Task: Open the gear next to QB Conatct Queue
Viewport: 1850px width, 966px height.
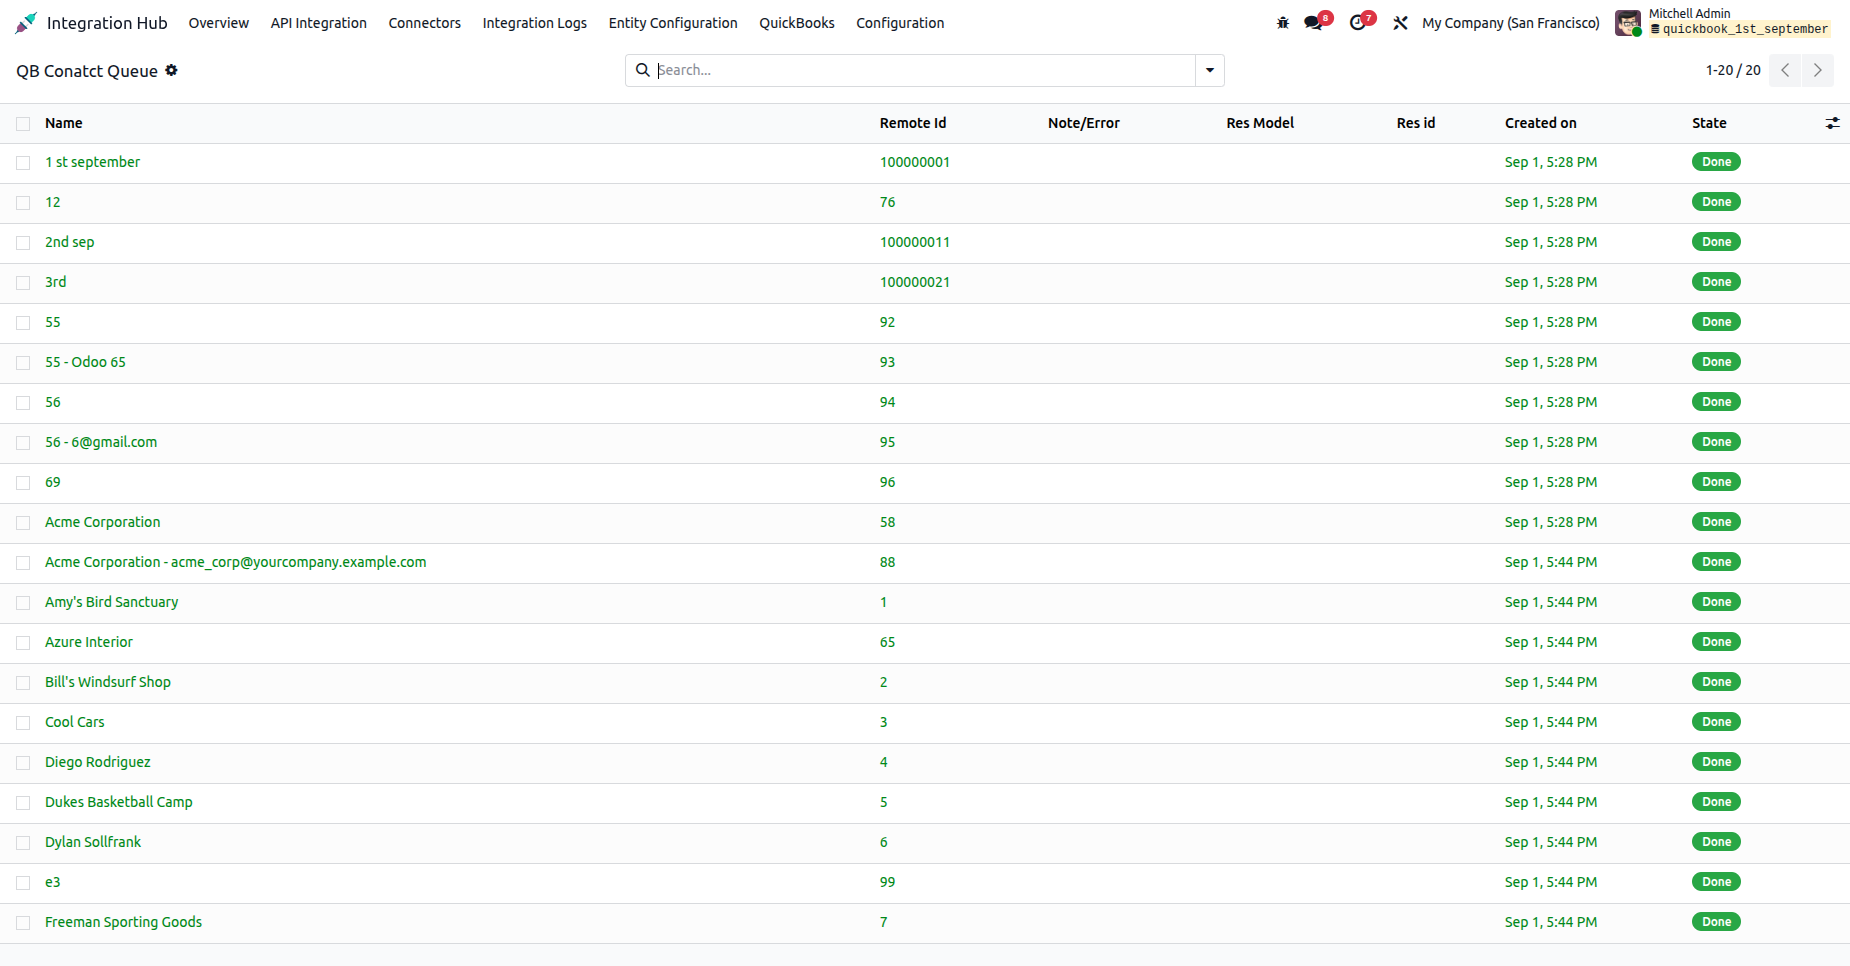Action: tap(172, 70)
